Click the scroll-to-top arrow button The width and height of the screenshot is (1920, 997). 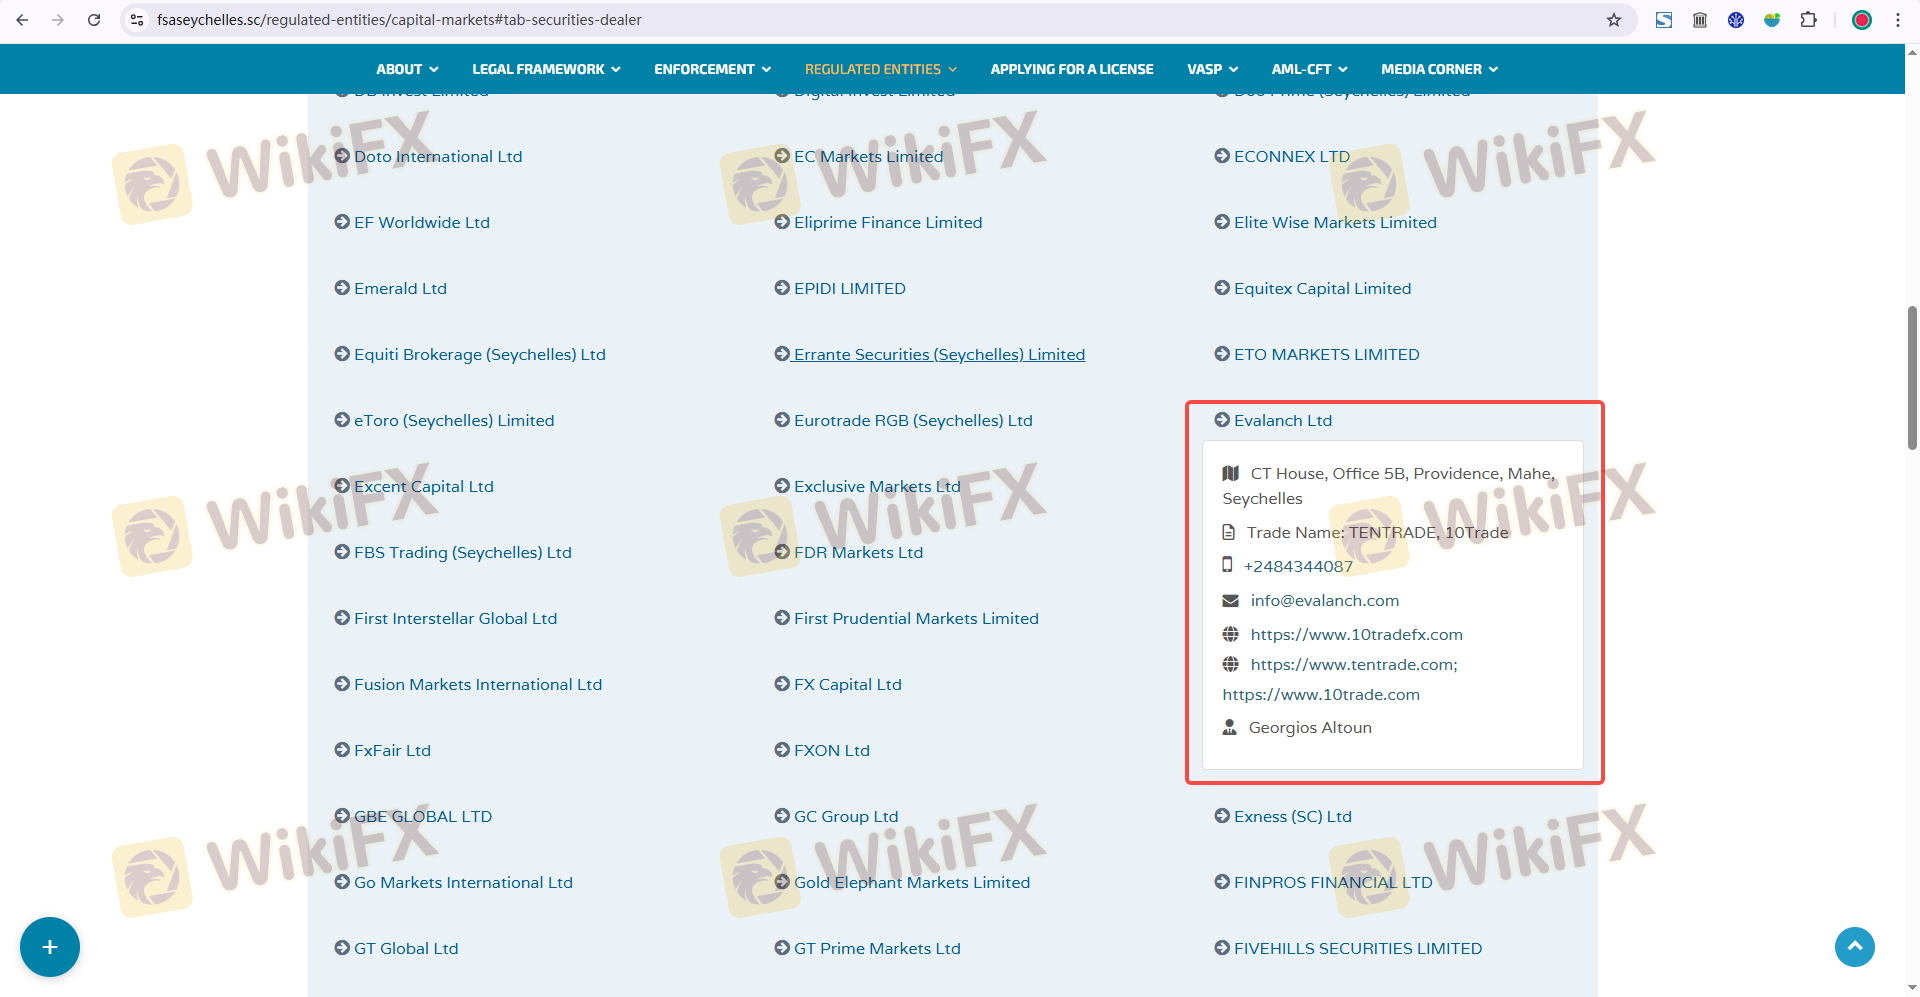[1854, 946]
